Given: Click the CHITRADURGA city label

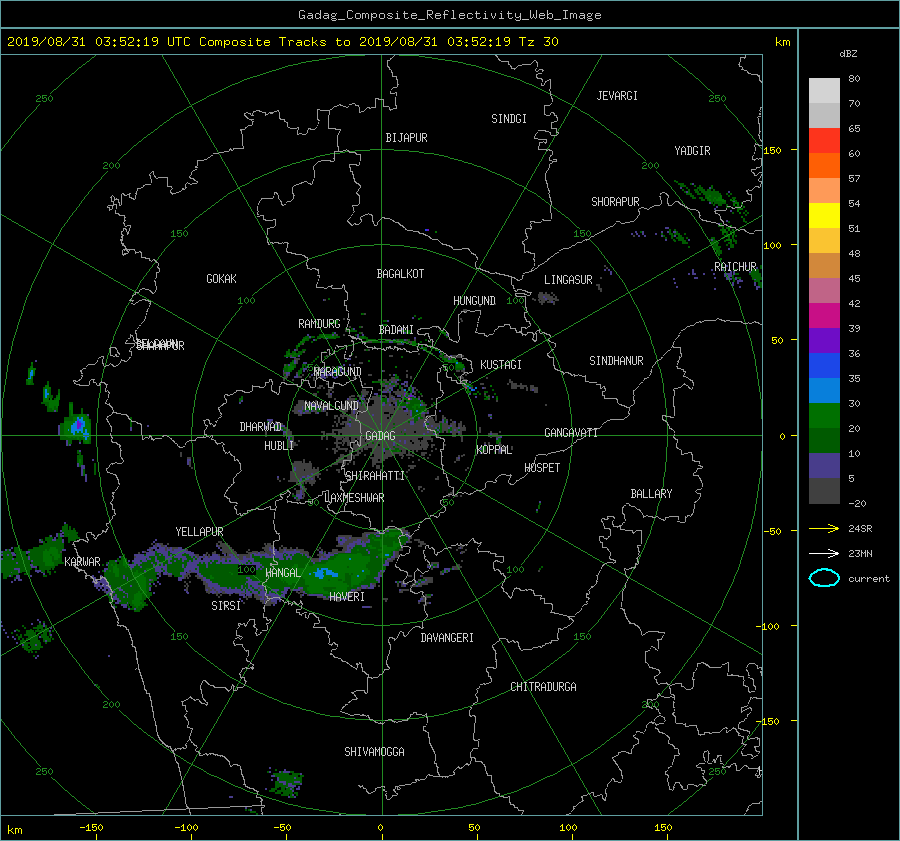Looking at the screenshot, I should (x=544, y=687).
